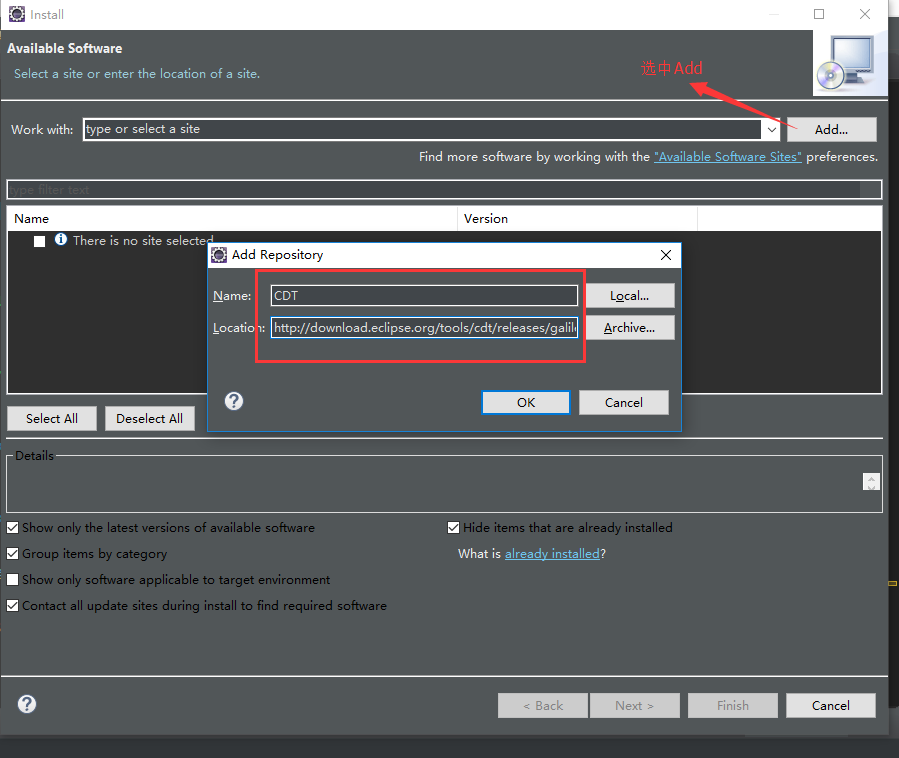Toggle 'Hide items that are already installed' checkbox
899x758 pixels.
pyautogui.click(x=454, y=528)
